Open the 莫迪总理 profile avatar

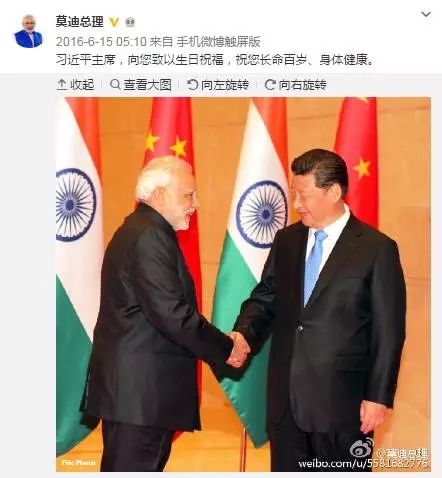[x=28, y=31]
